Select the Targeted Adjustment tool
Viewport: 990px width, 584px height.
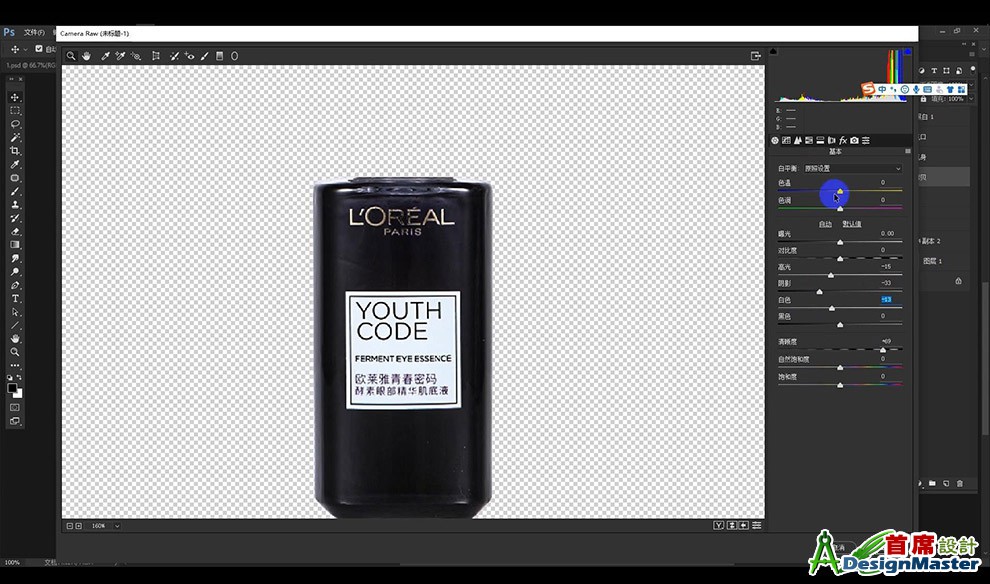[x=136, y=56]
